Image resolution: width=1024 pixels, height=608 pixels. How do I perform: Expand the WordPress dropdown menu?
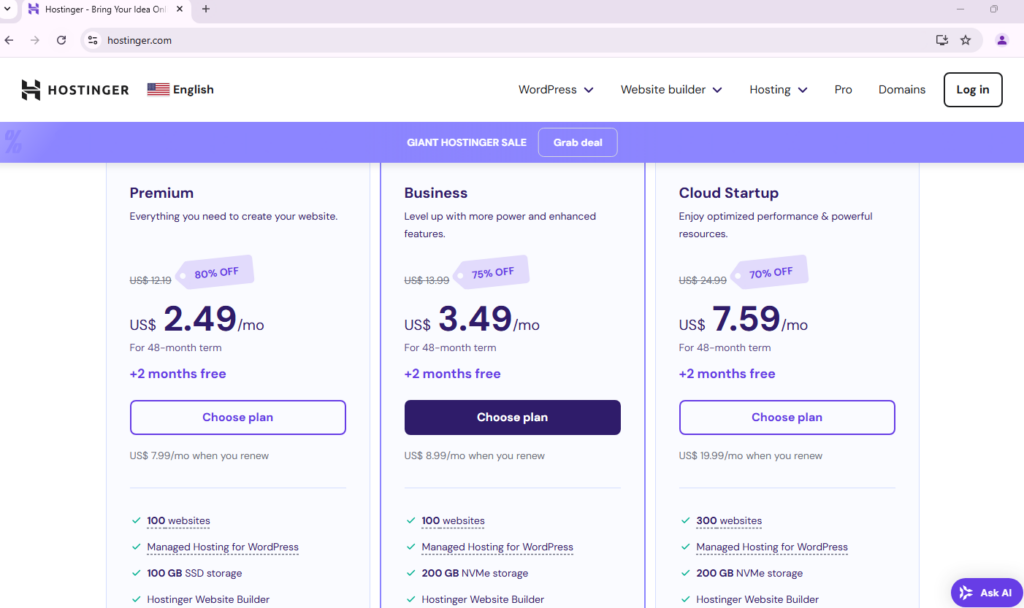[x=555, y=90]
